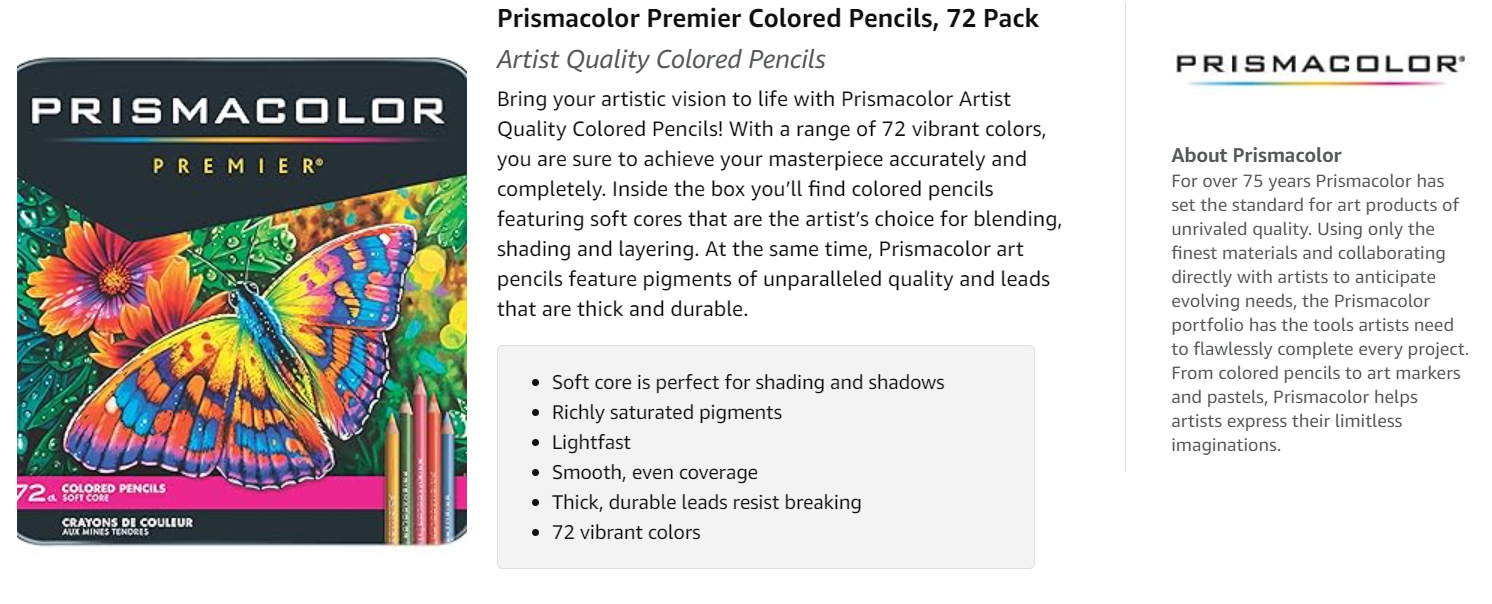Click the 72 vibrant colors bullet
The image size is (1492, 604).
coord(626,532)
